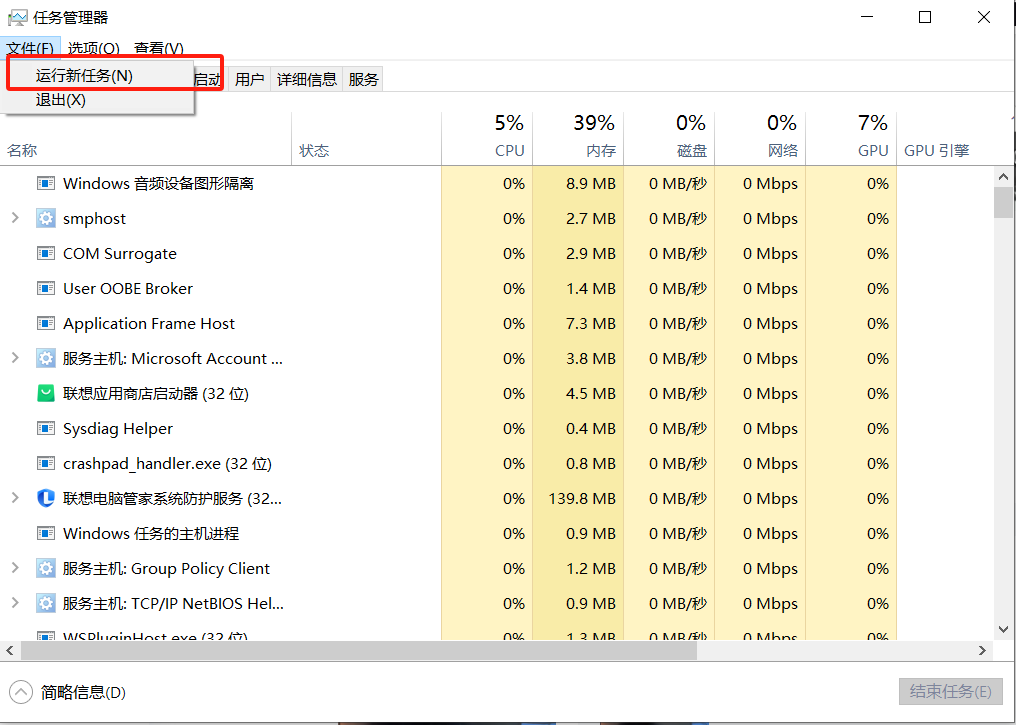Click the 4.5 MB memory value
The image size is (1016, 725).
coord(591,393)
